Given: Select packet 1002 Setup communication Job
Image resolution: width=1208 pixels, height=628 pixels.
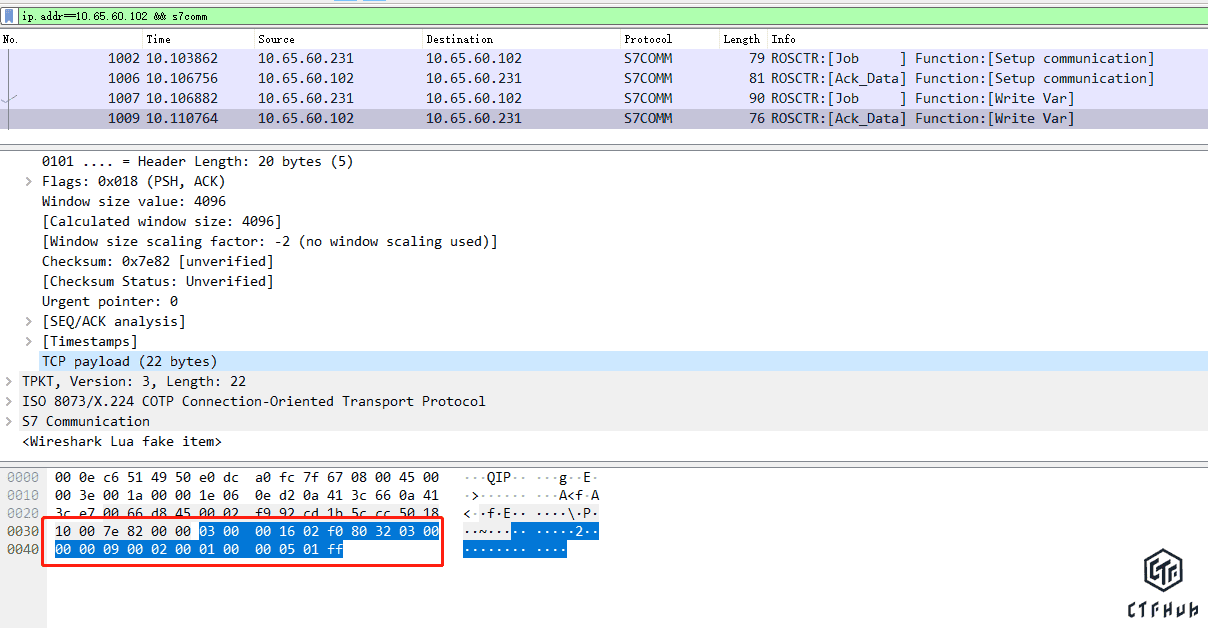Looking at the screenshot, I should click(600, 58).
